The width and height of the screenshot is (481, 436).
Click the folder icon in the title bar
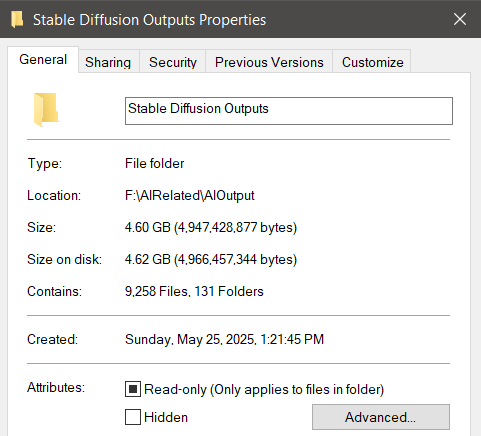pos(17,19)
